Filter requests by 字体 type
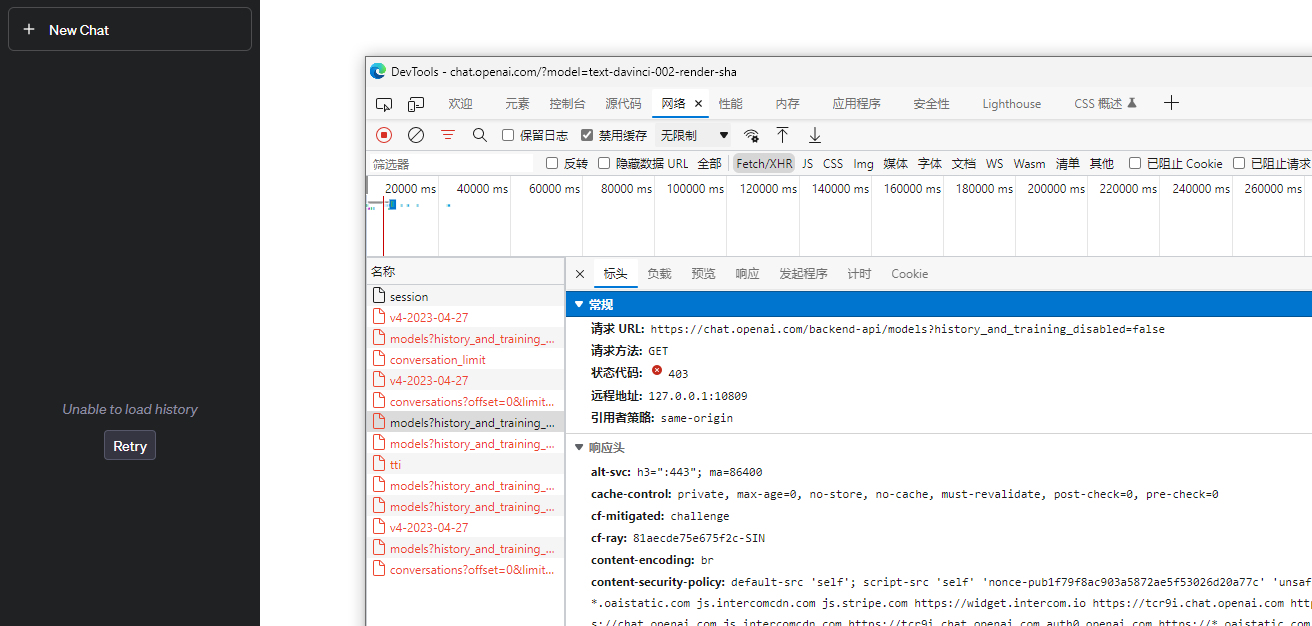 point(930,163)
